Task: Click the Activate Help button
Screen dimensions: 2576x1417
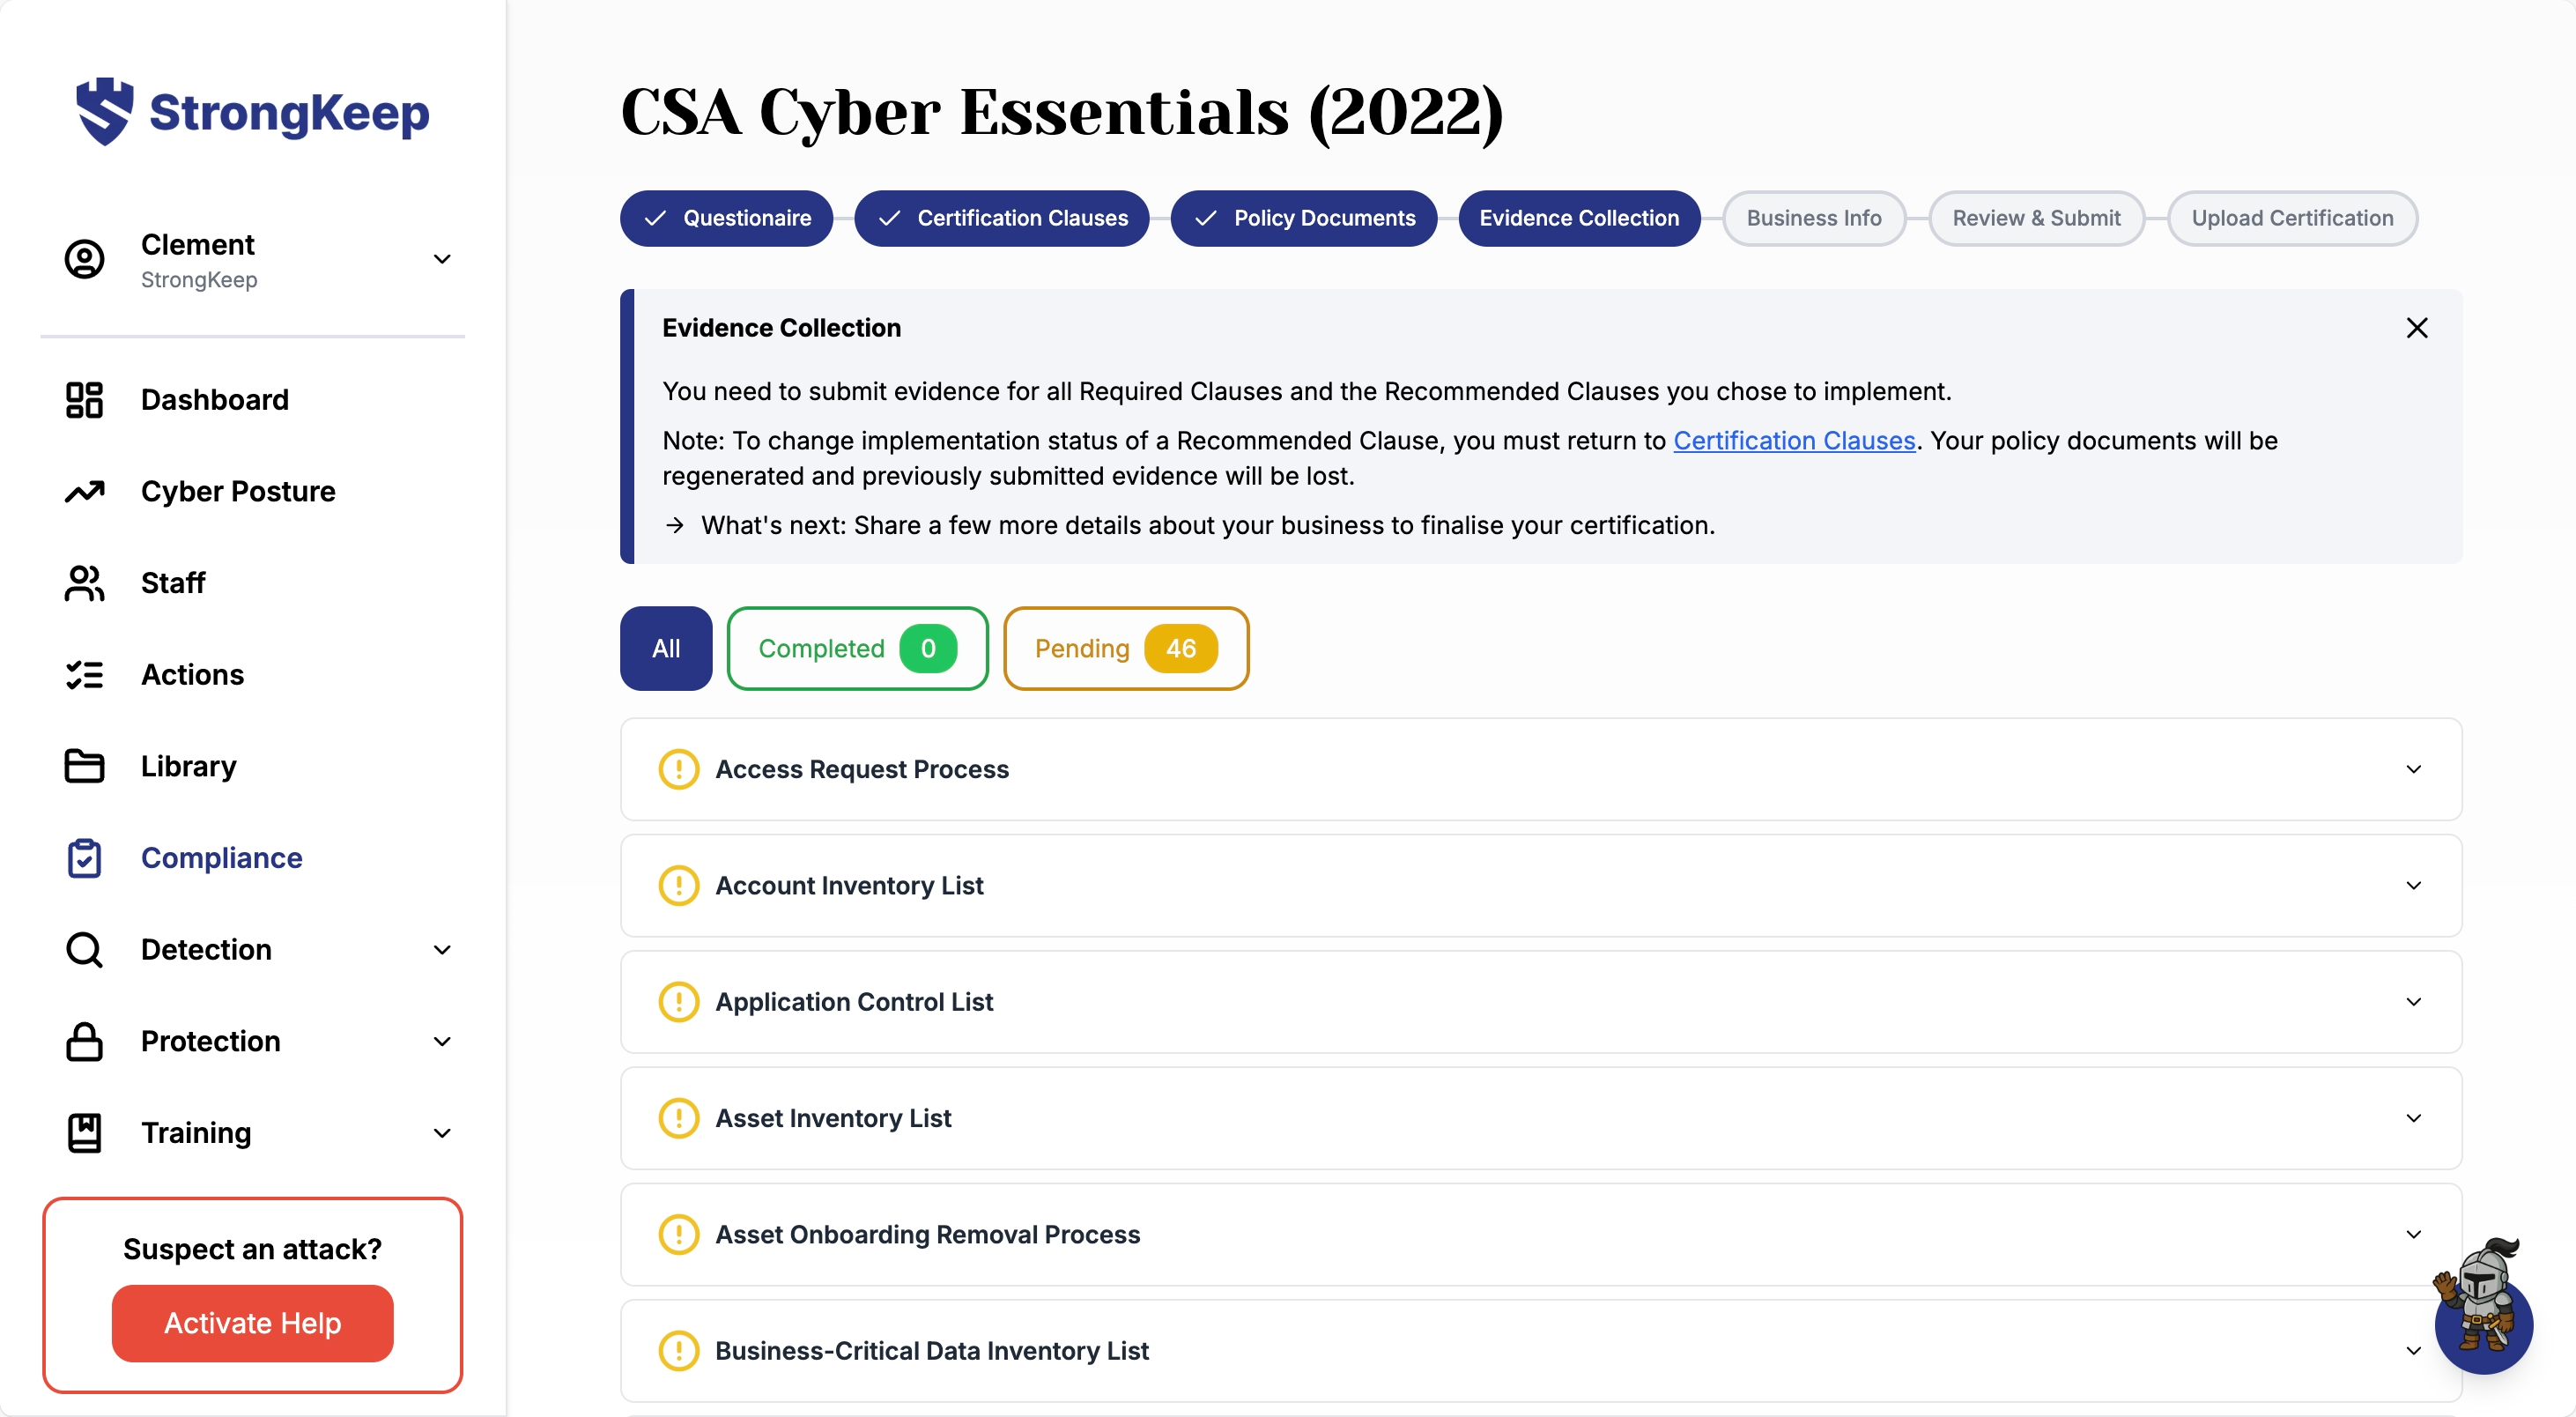Action: pos(252,1322)
